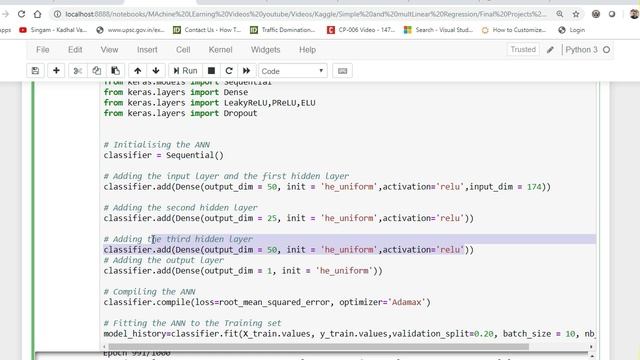Click scroll right arrow of code cell

(x=591, y=347)
